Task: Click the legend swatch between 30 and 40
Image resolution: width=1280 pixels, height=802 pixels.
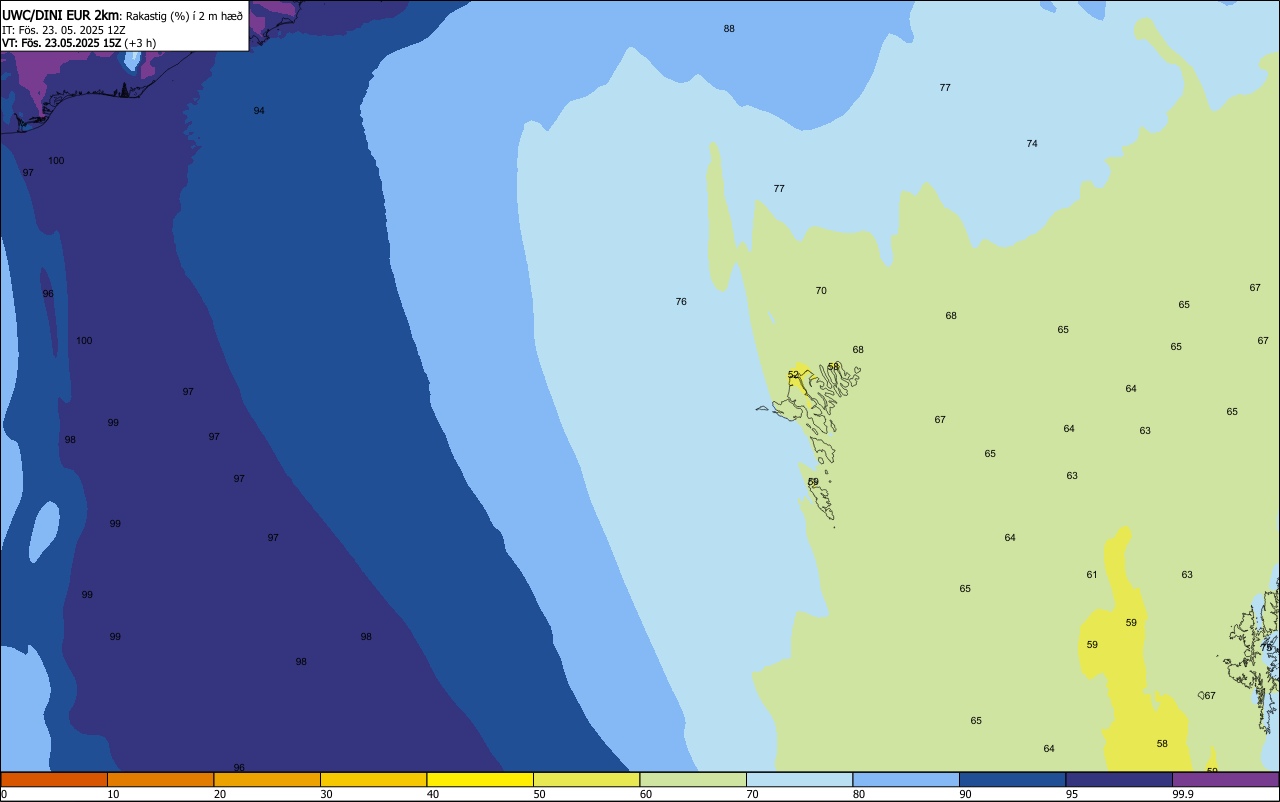Action: coord(373,779)
